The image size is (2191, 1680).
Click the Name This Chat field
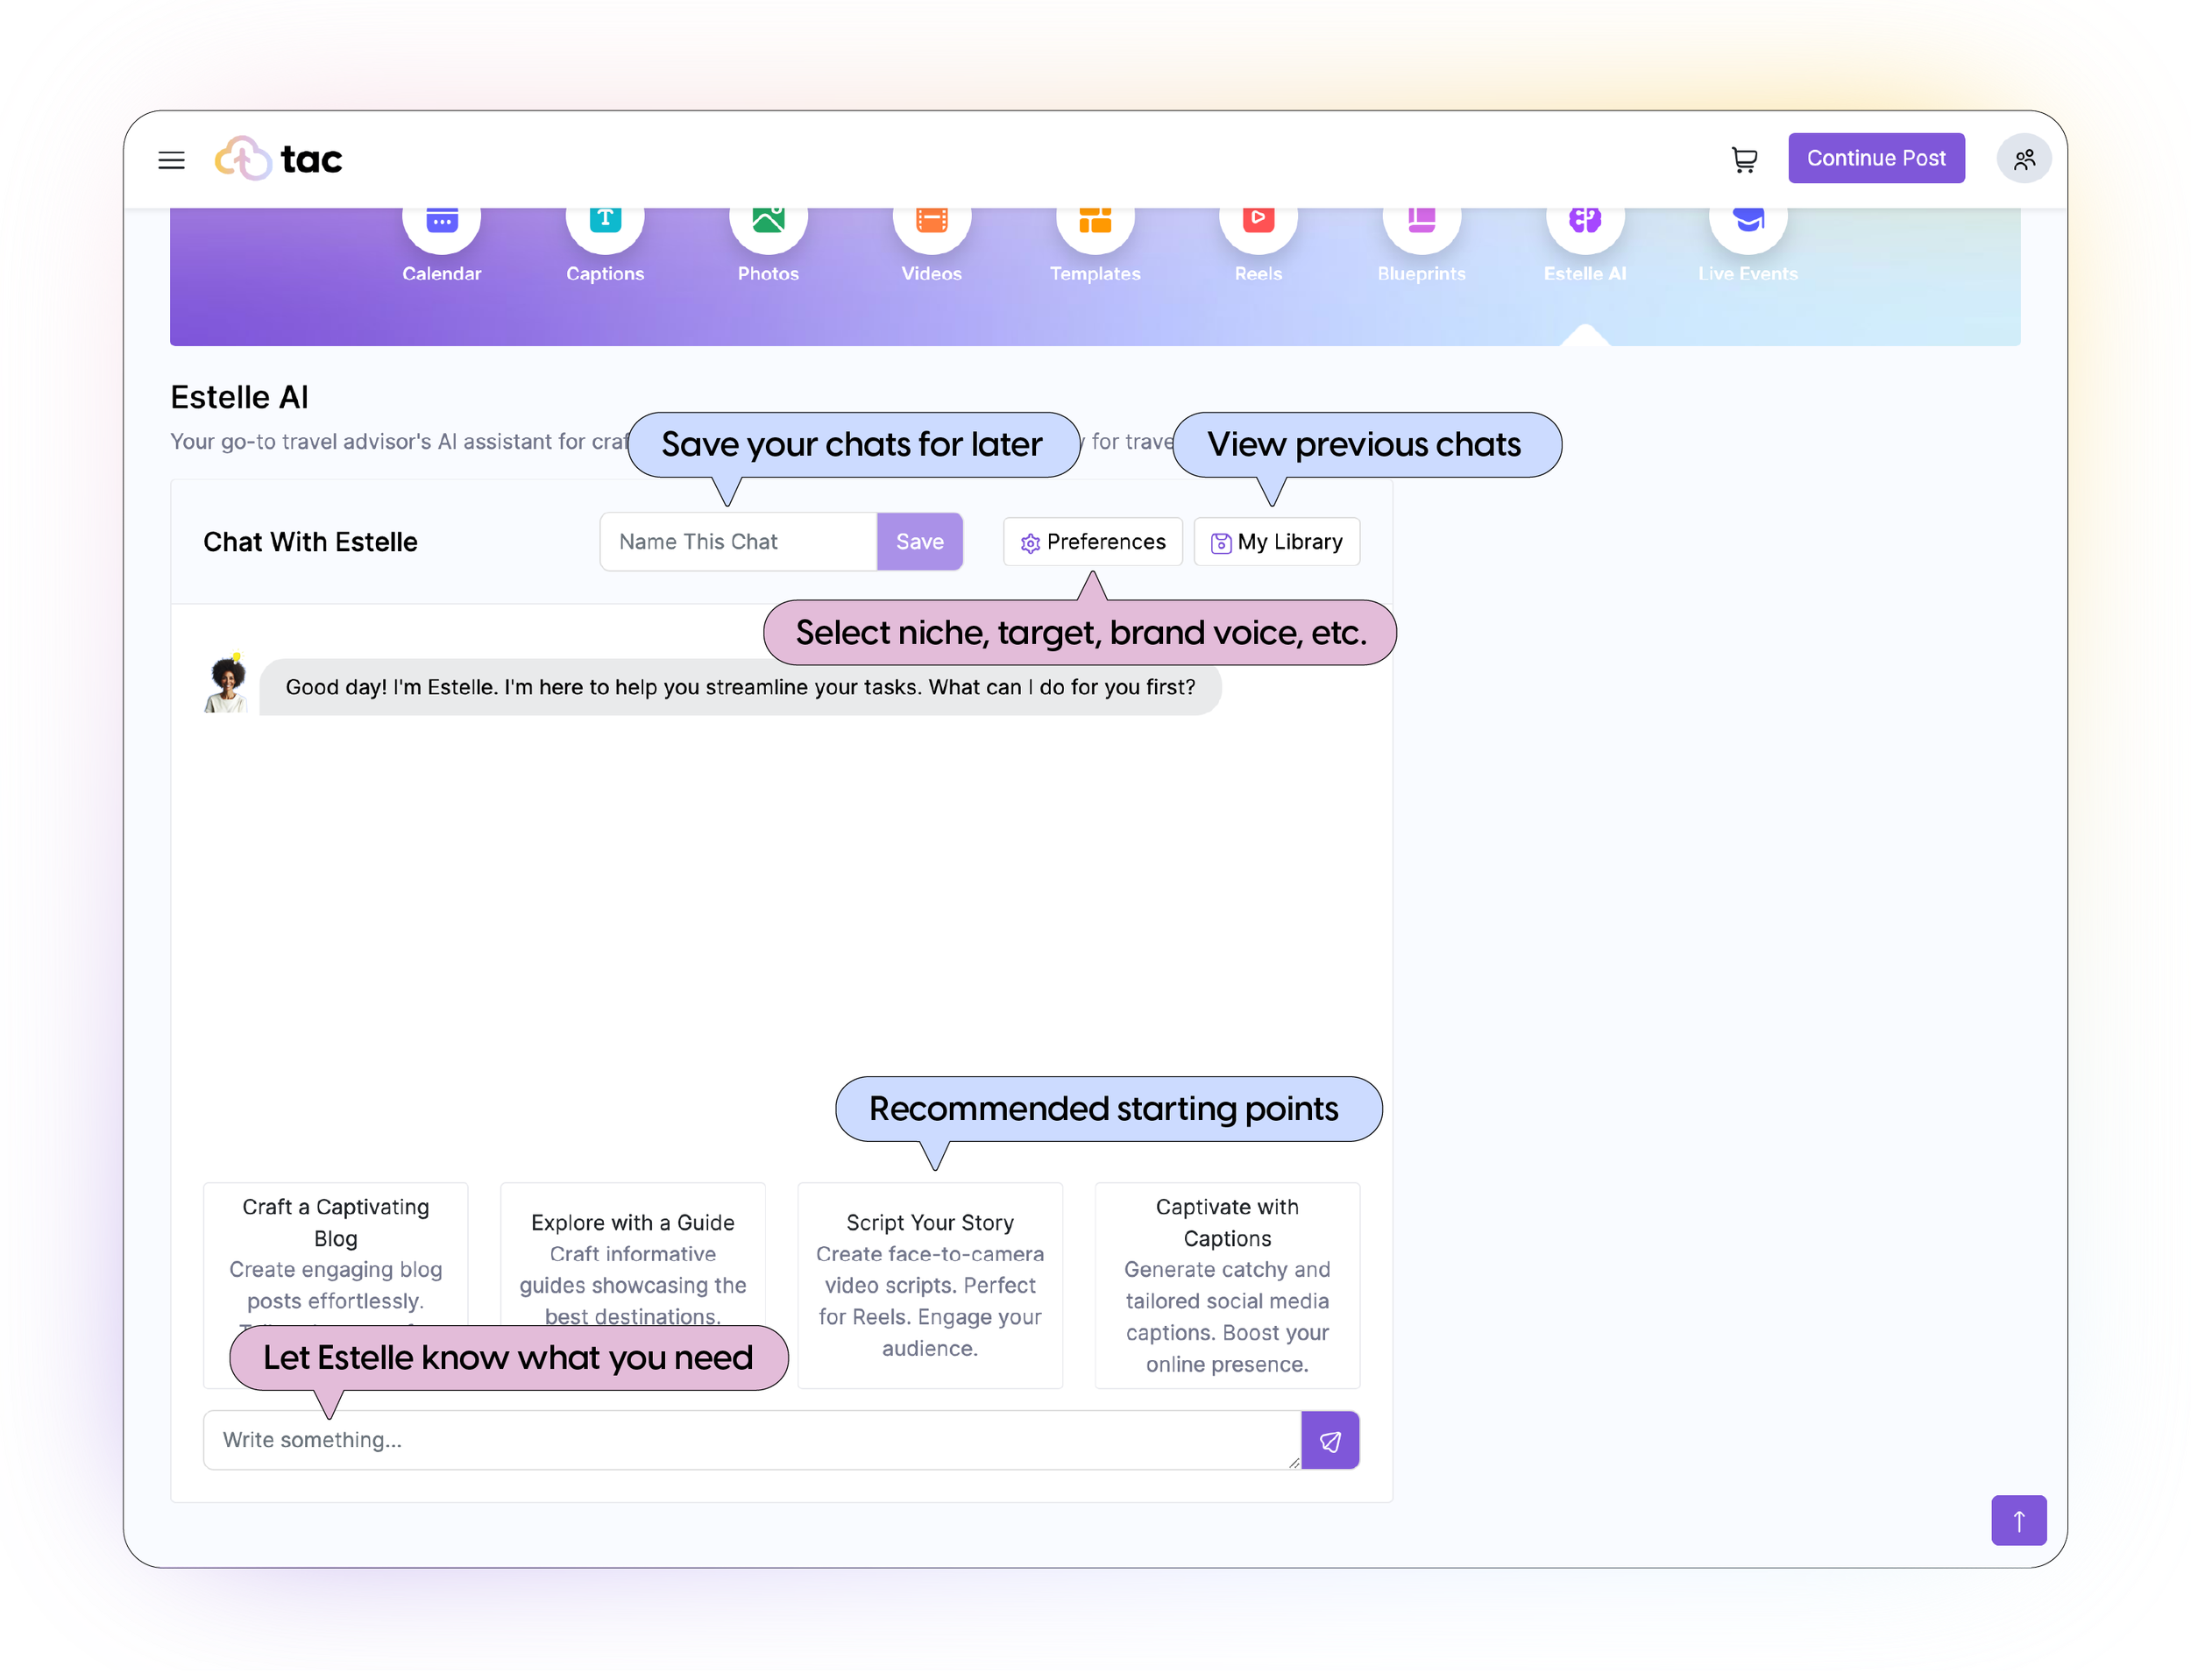click(738, 542)
